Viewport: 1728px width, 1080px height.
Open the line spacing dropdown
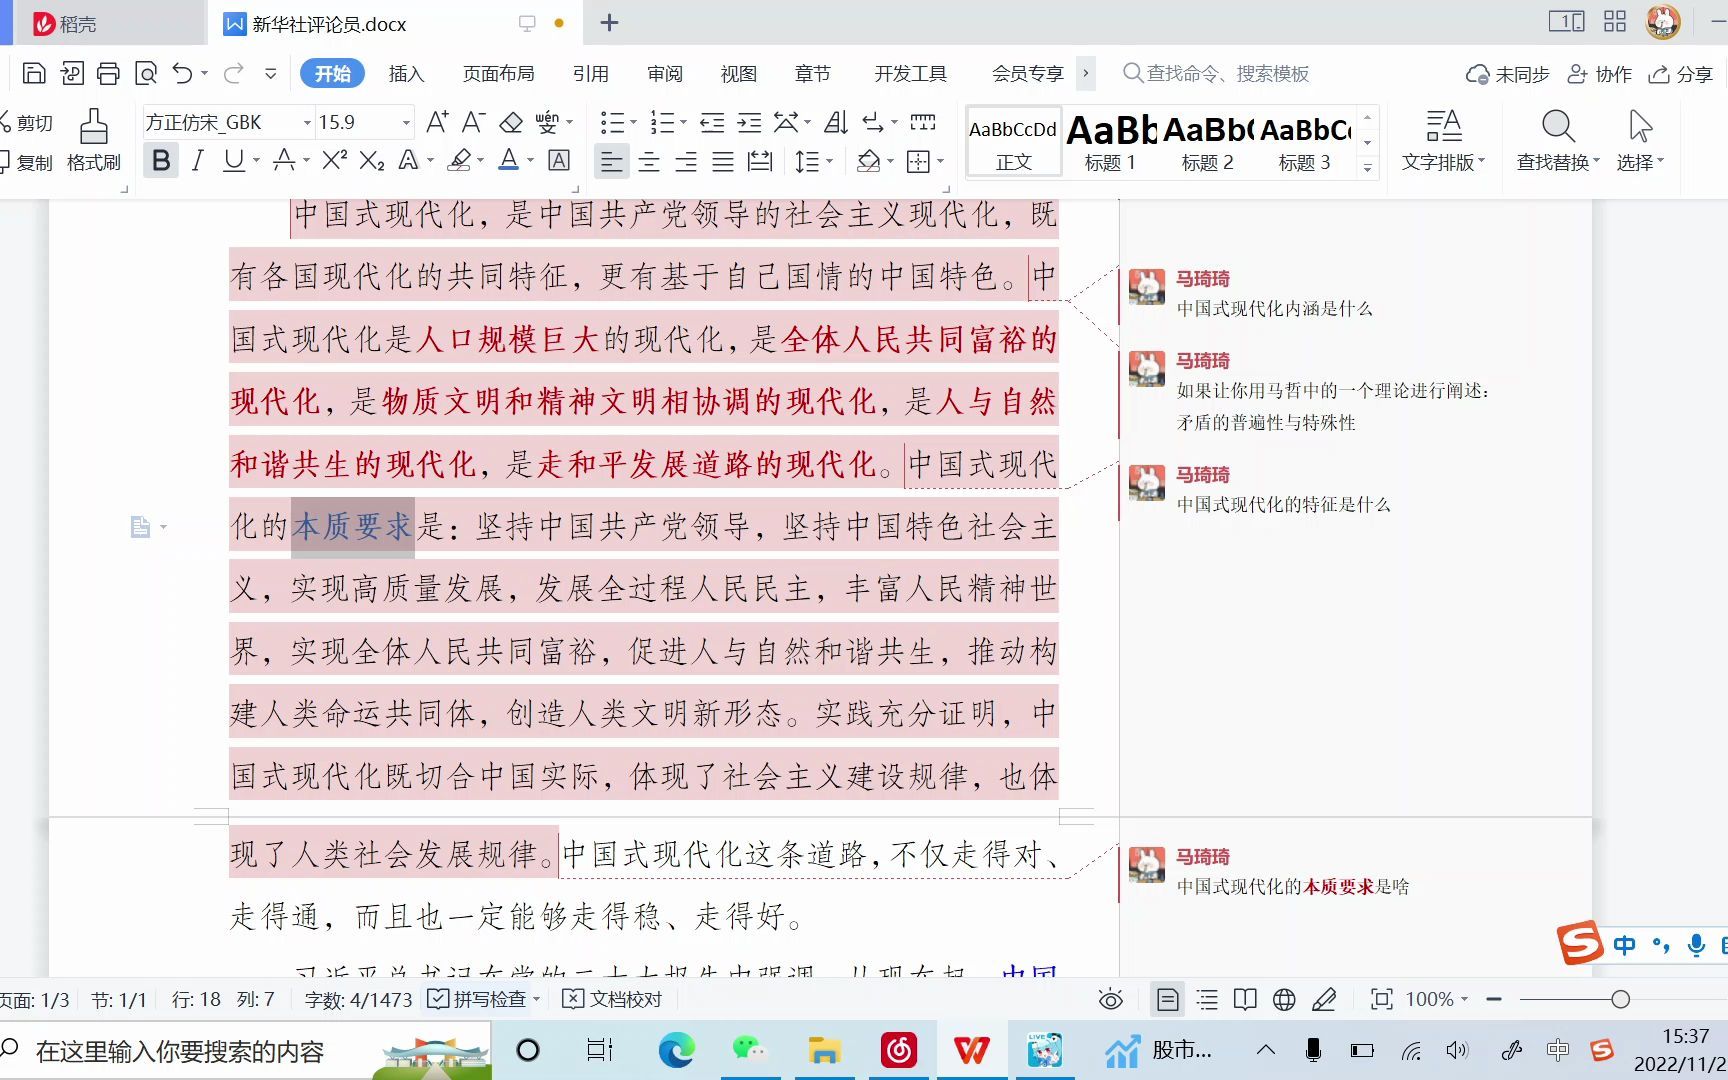[813, 160]
